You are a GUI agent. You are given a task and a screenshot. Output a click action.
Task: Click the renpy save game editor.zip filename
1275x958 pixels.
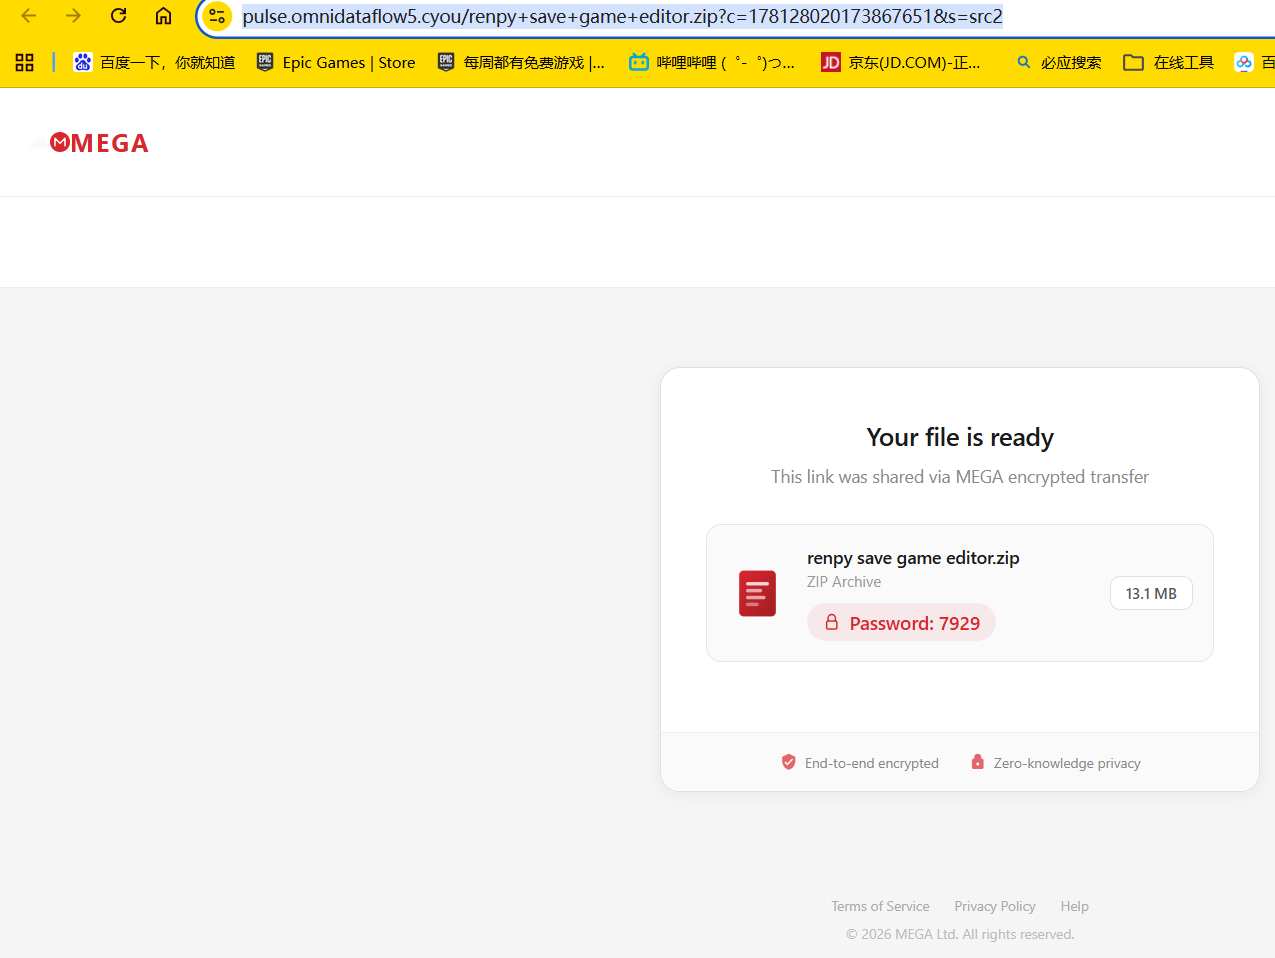point(913,558)
